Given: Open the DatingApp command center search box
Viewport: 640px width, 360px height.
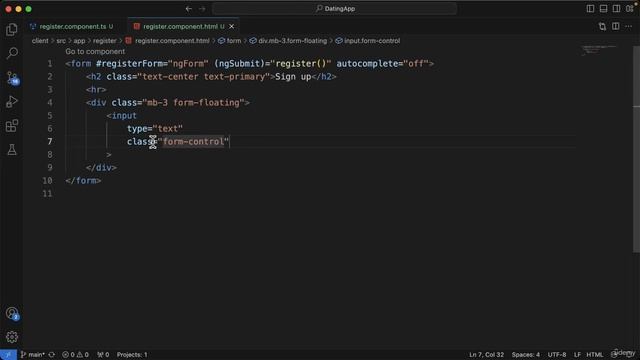Looking at the screenshot, I should point(335,9).
